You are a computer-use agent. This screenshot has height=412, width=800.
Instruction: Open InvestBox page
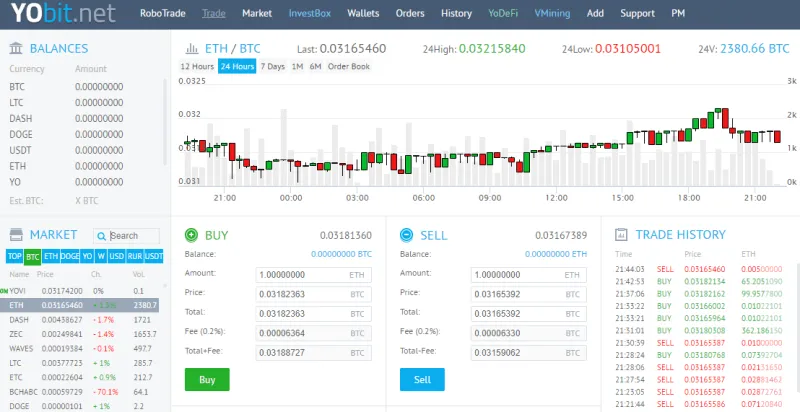[310, 13]
